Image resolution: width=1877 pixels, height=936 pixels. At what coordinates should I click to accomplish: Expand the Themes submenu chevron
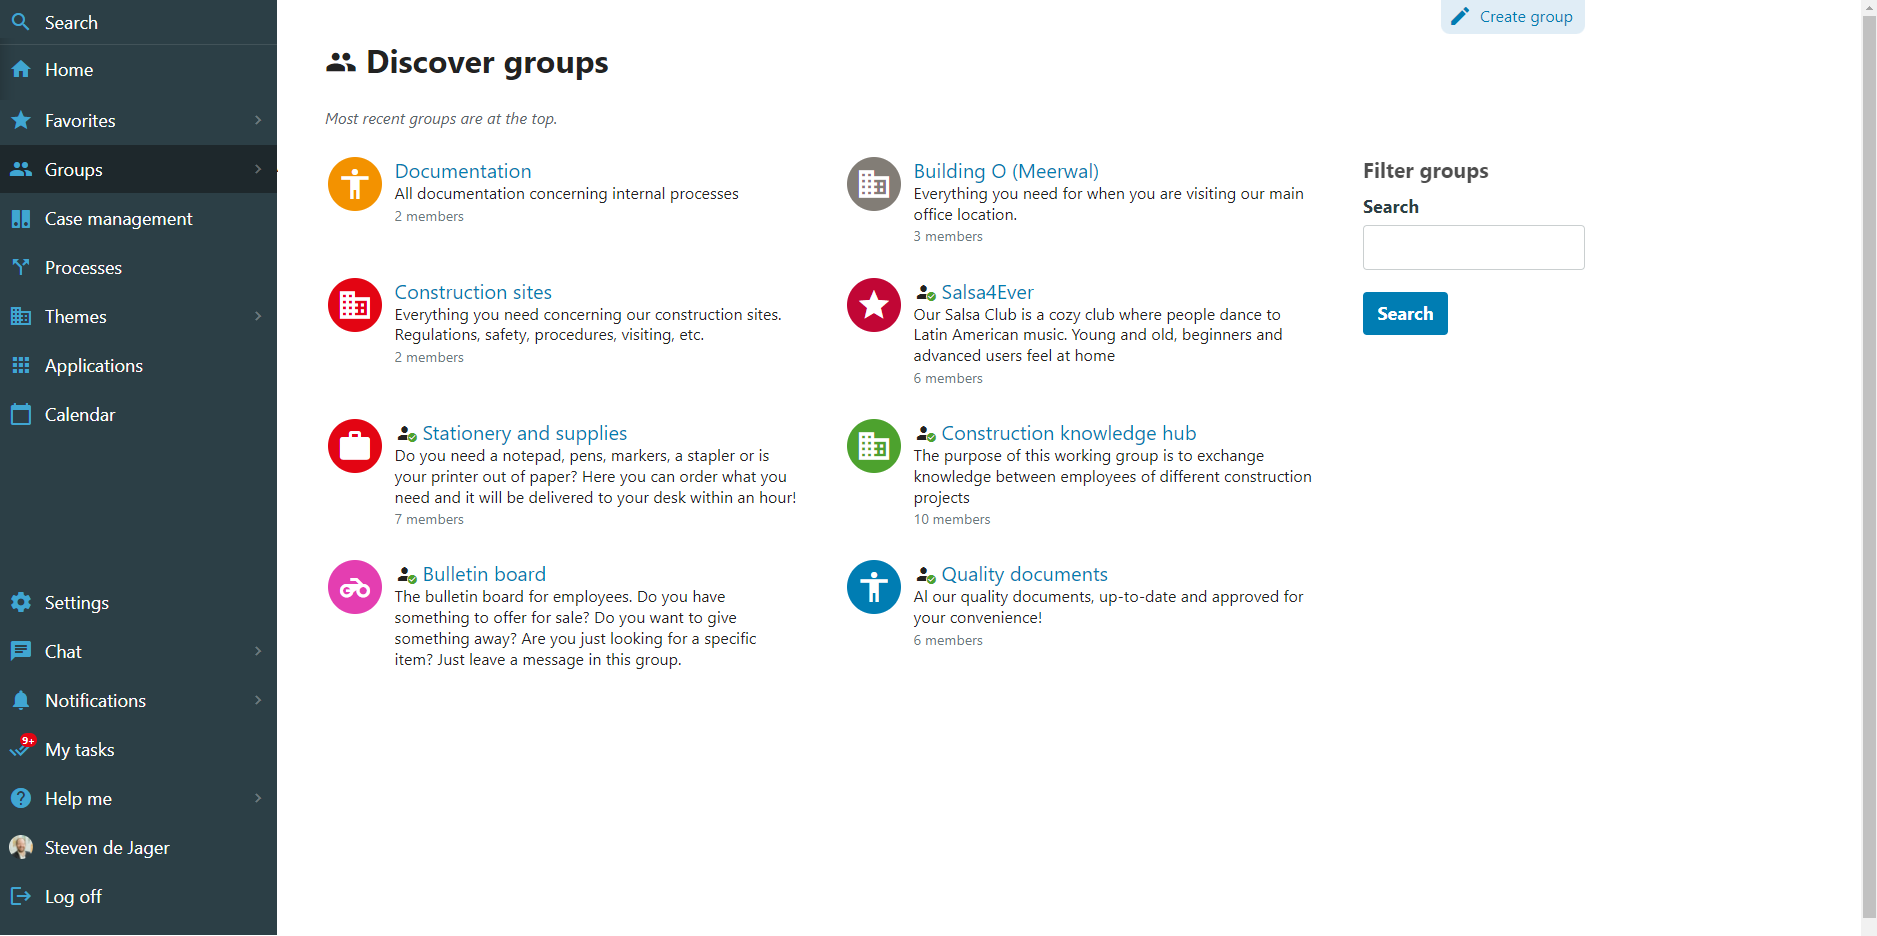[x=258, y=317]
